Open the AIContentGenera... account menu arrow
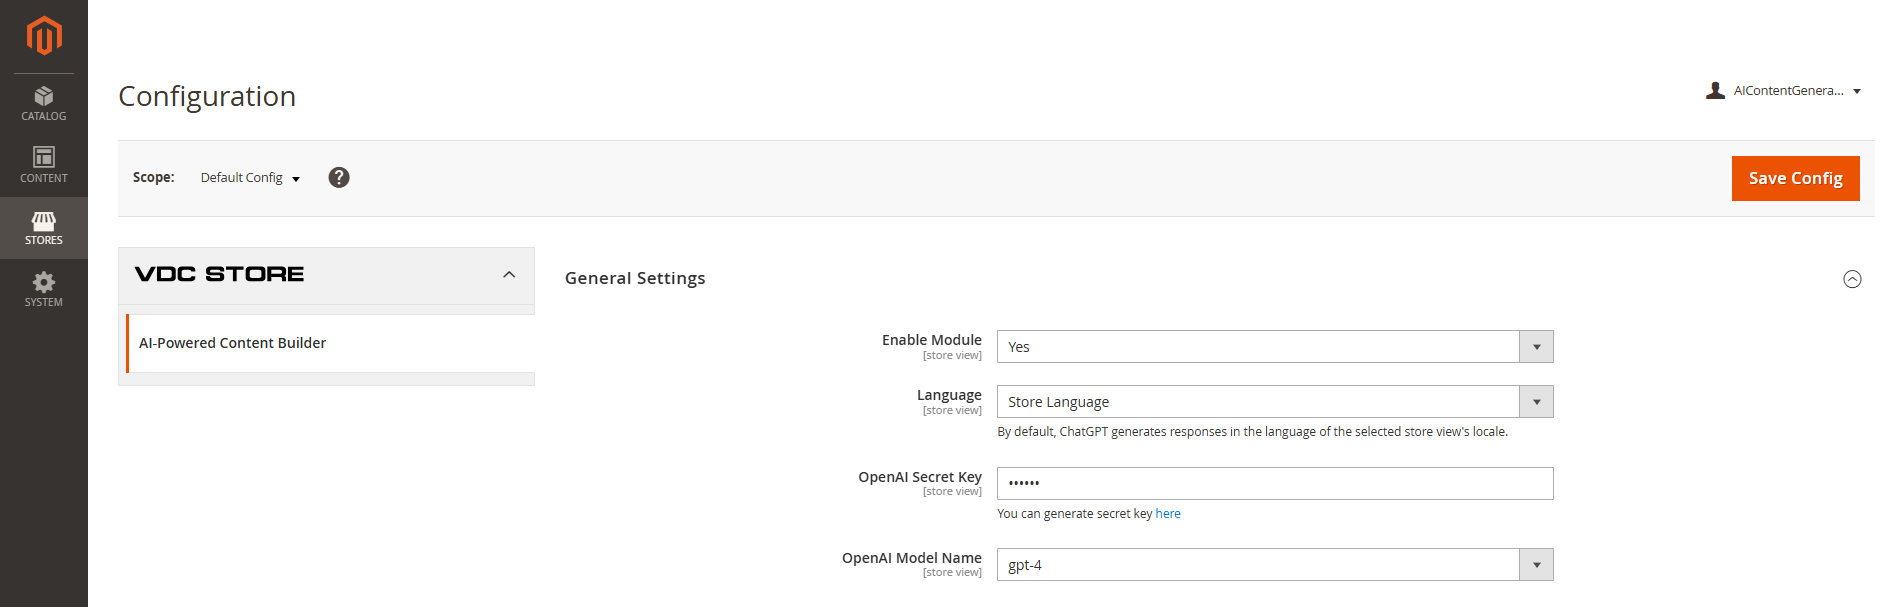 [1857, 91]
